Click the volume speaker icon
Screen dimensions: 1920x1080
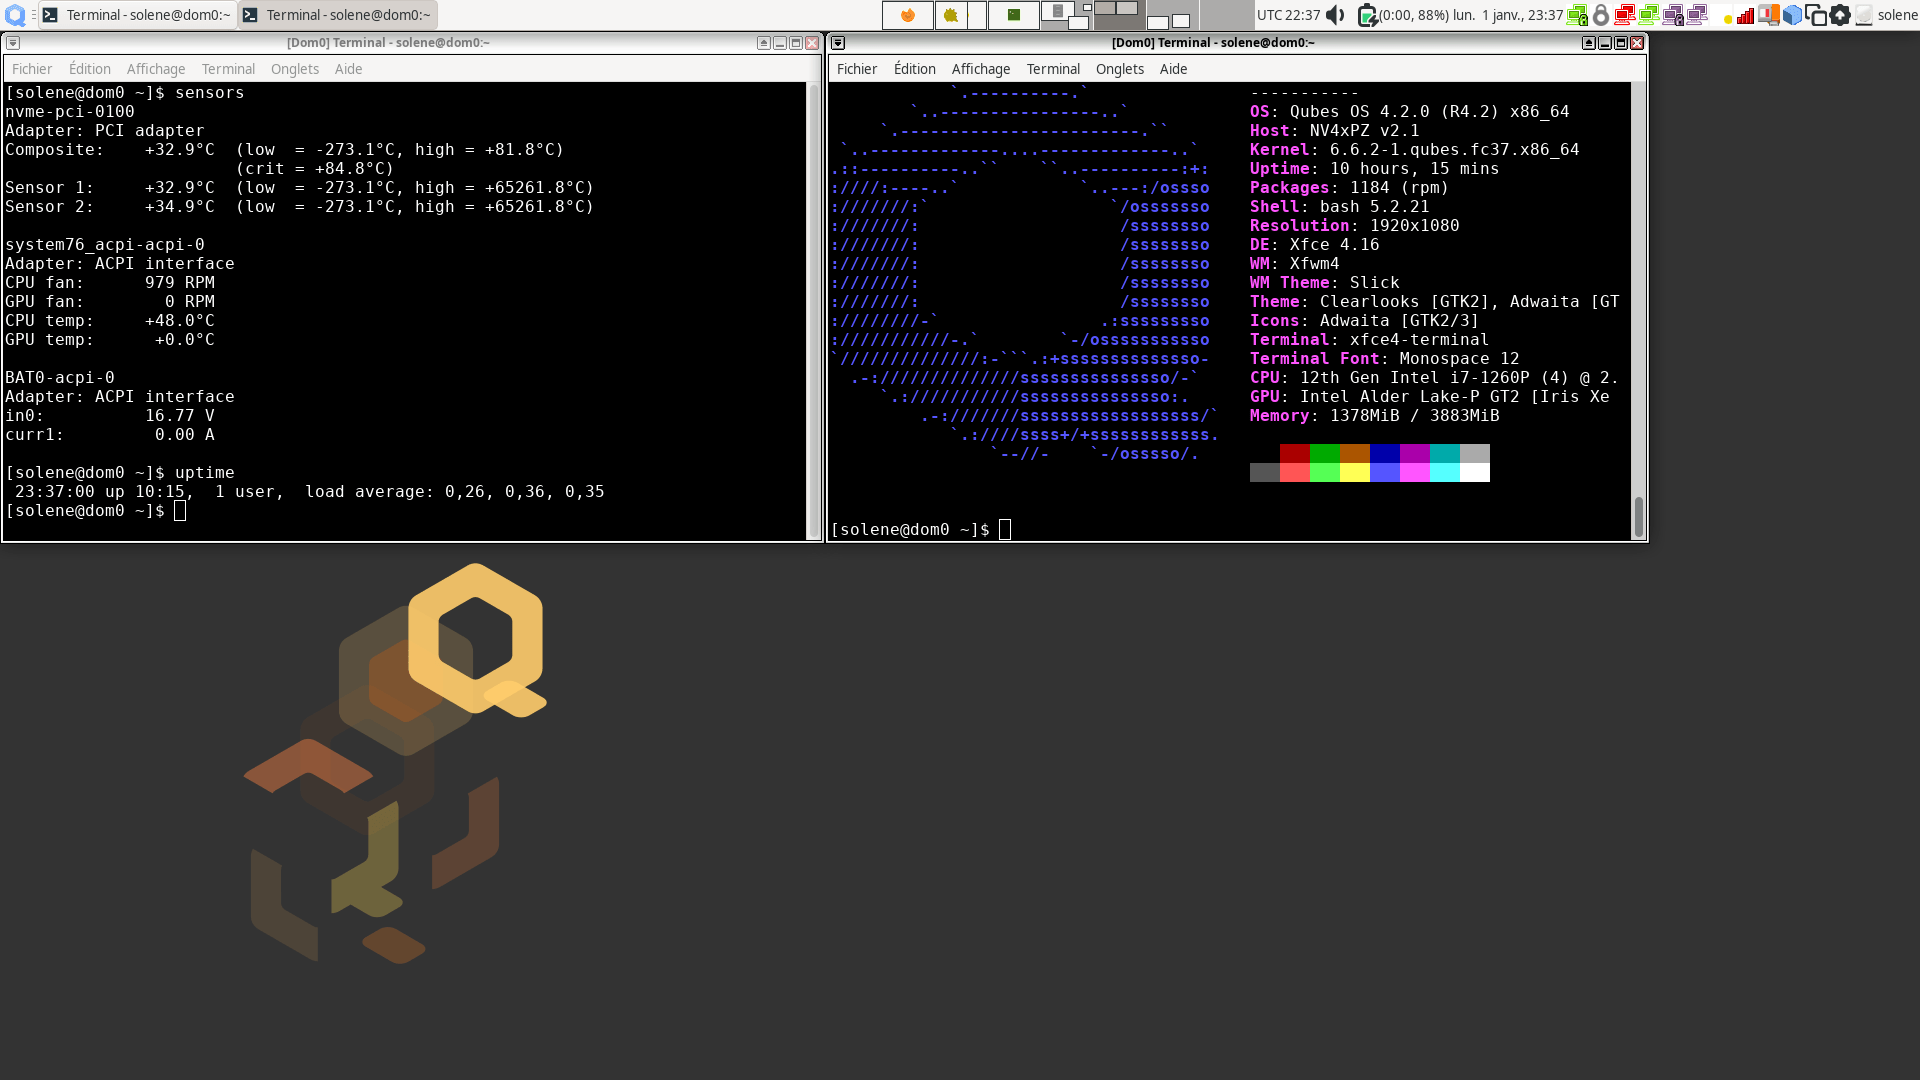click(x=1336, y=15)
